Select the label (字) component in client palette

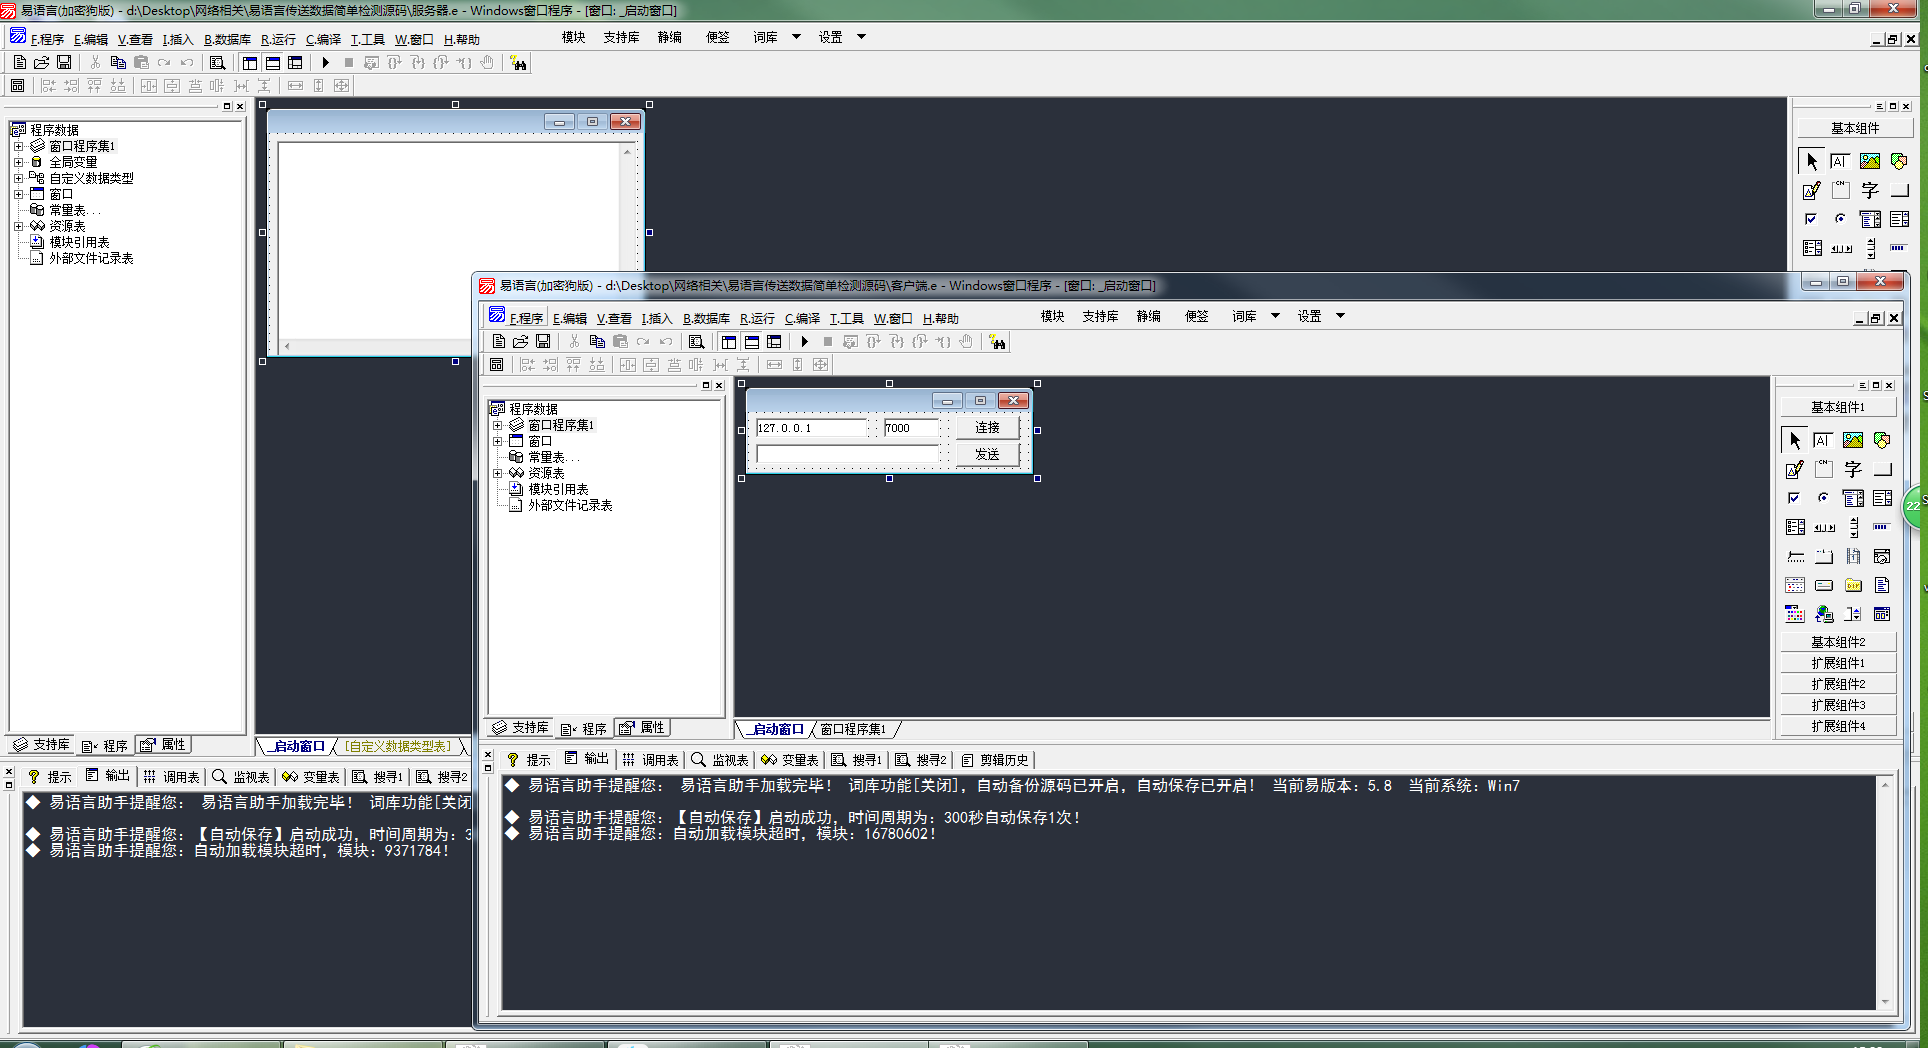coord(1853,469)
